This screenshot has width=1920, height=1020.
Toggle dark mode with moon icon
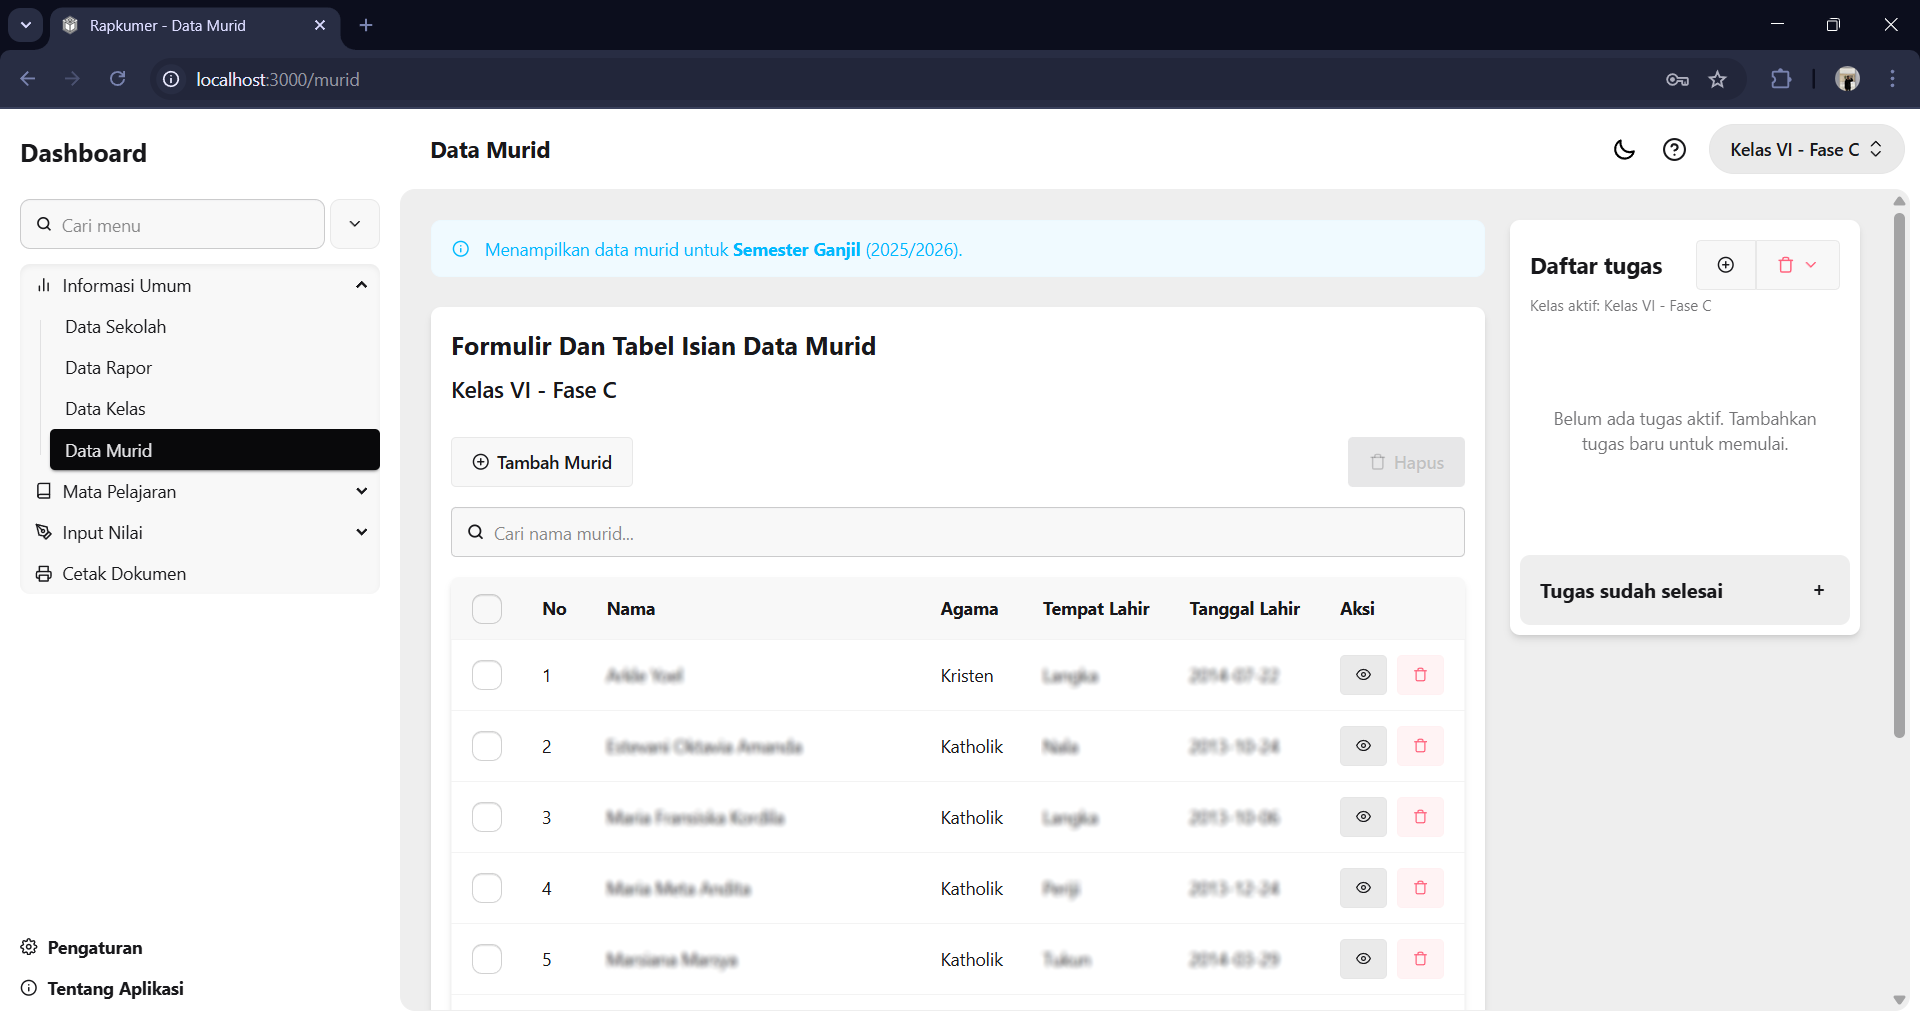point(1624,150)
